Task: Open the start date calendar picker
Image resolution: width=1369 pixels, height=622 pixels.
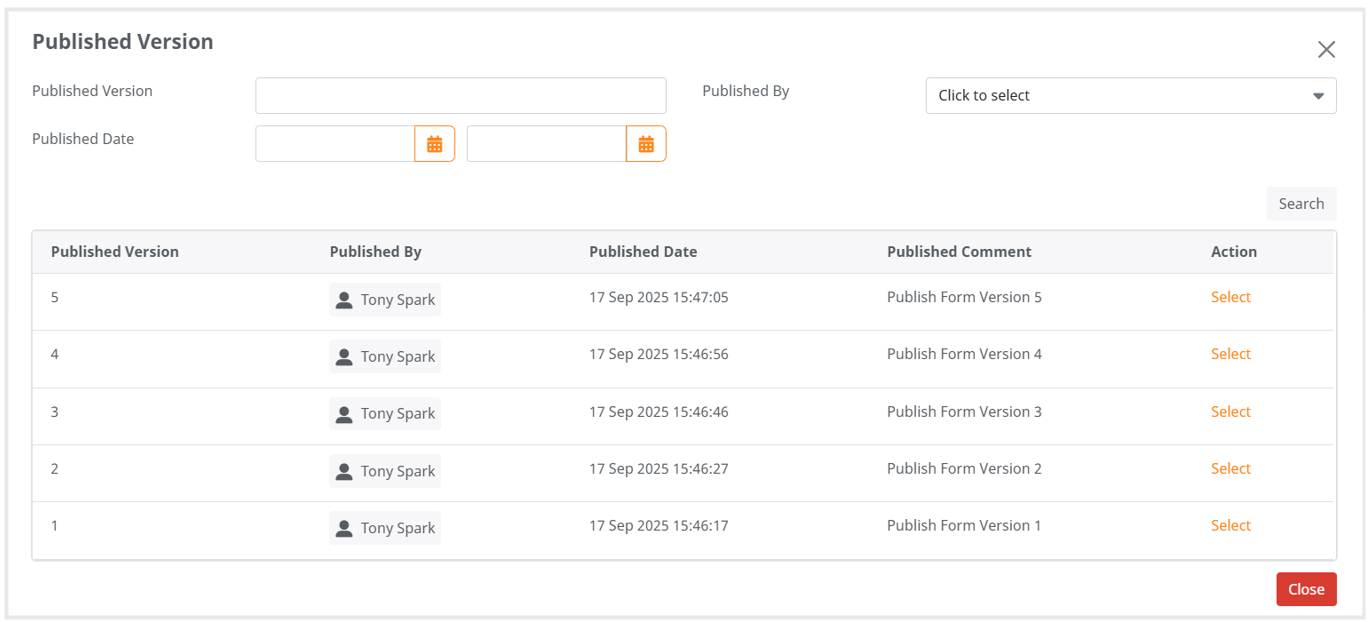Action: coord(435,144)
